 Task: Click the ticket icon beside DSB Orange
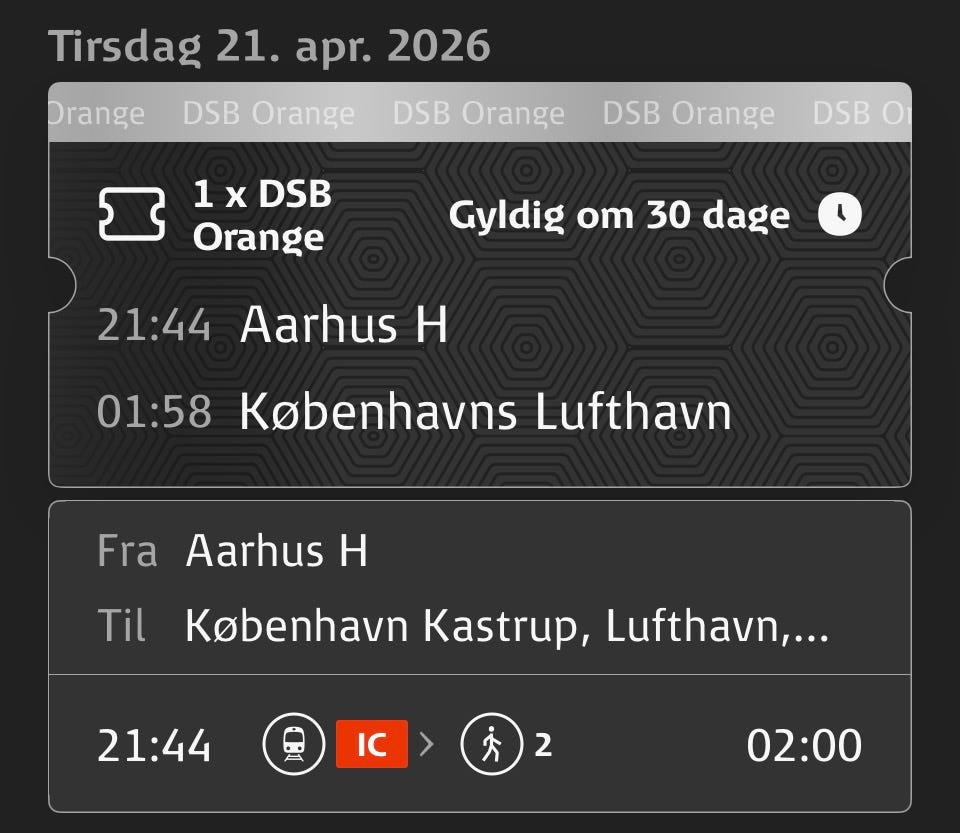point(132,214)
